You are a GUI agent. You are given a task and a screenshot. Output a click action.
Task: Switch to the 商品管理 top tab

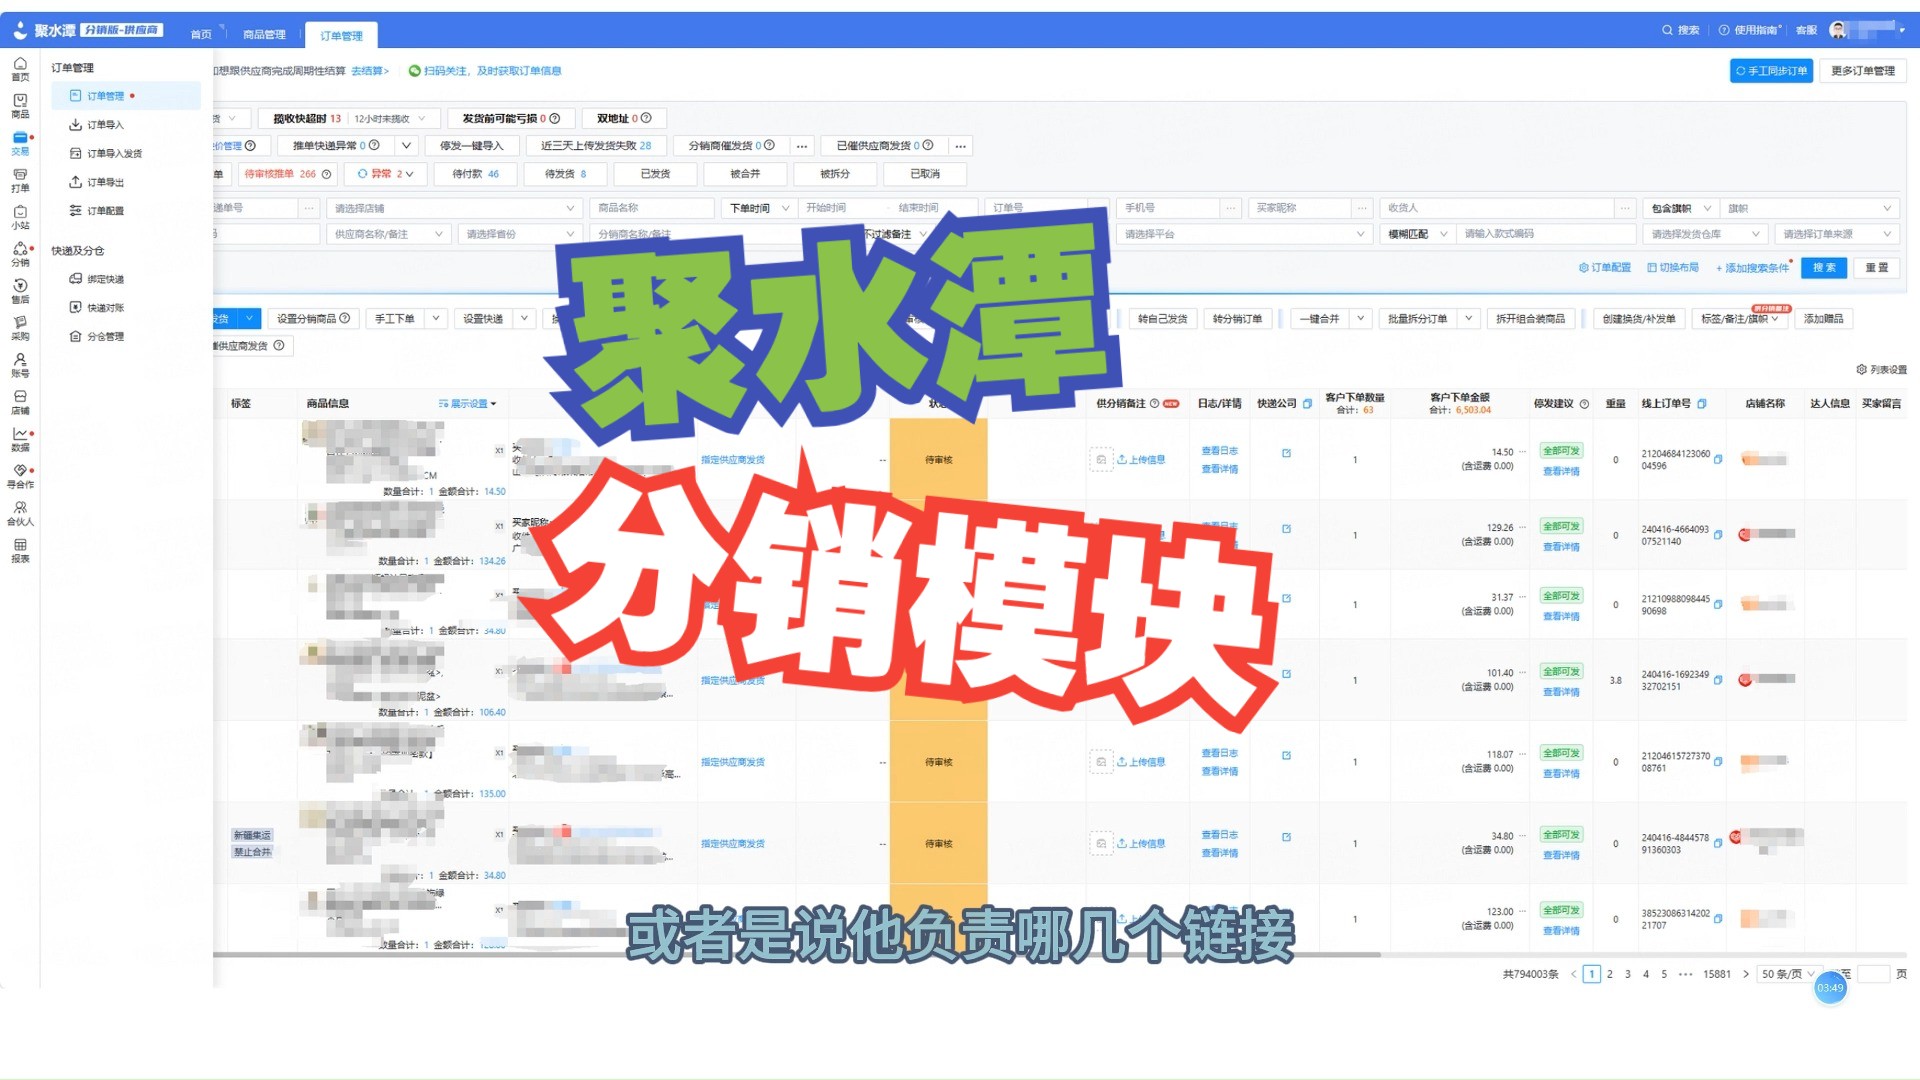[x=264, y=35]
